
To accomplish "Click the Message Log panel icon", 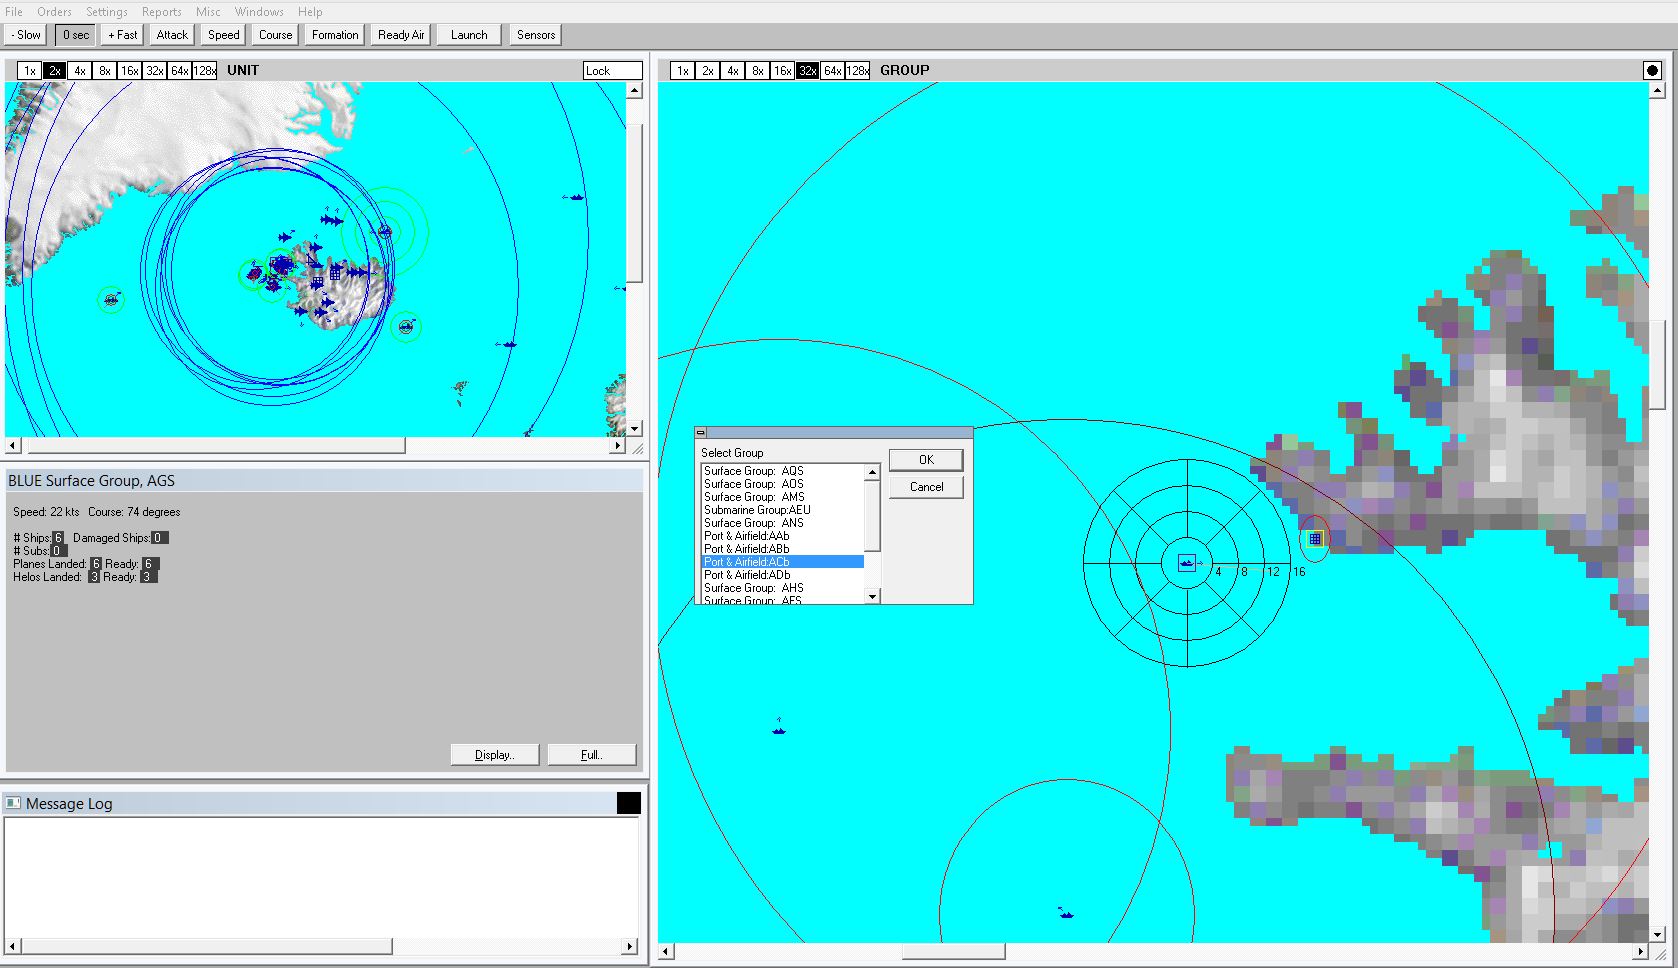I will tap(13, 803).
